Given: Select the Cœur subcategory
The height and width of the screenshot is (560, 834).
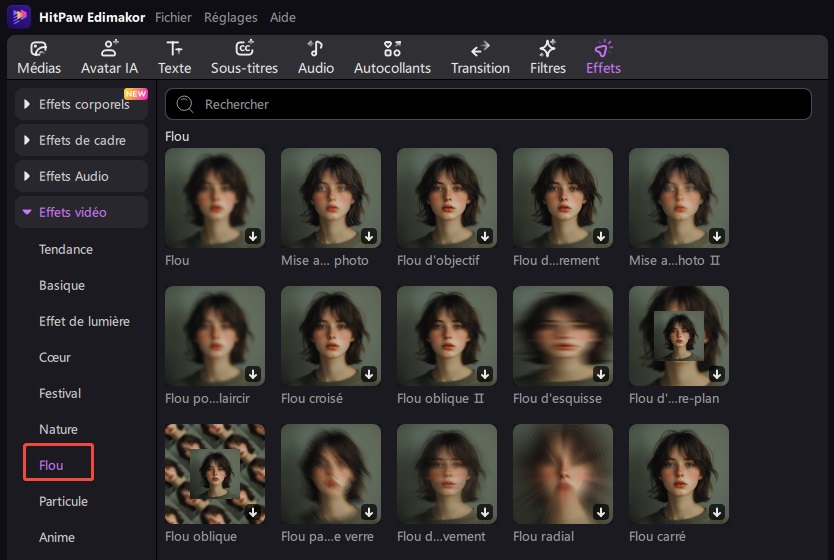Looking at the screenshot, I should pos(55,357).
